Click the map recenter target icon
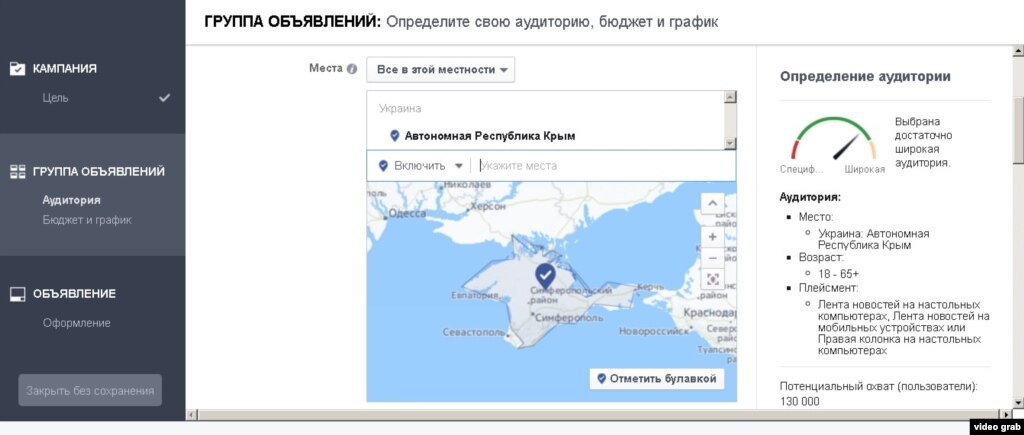 [712, 280]
